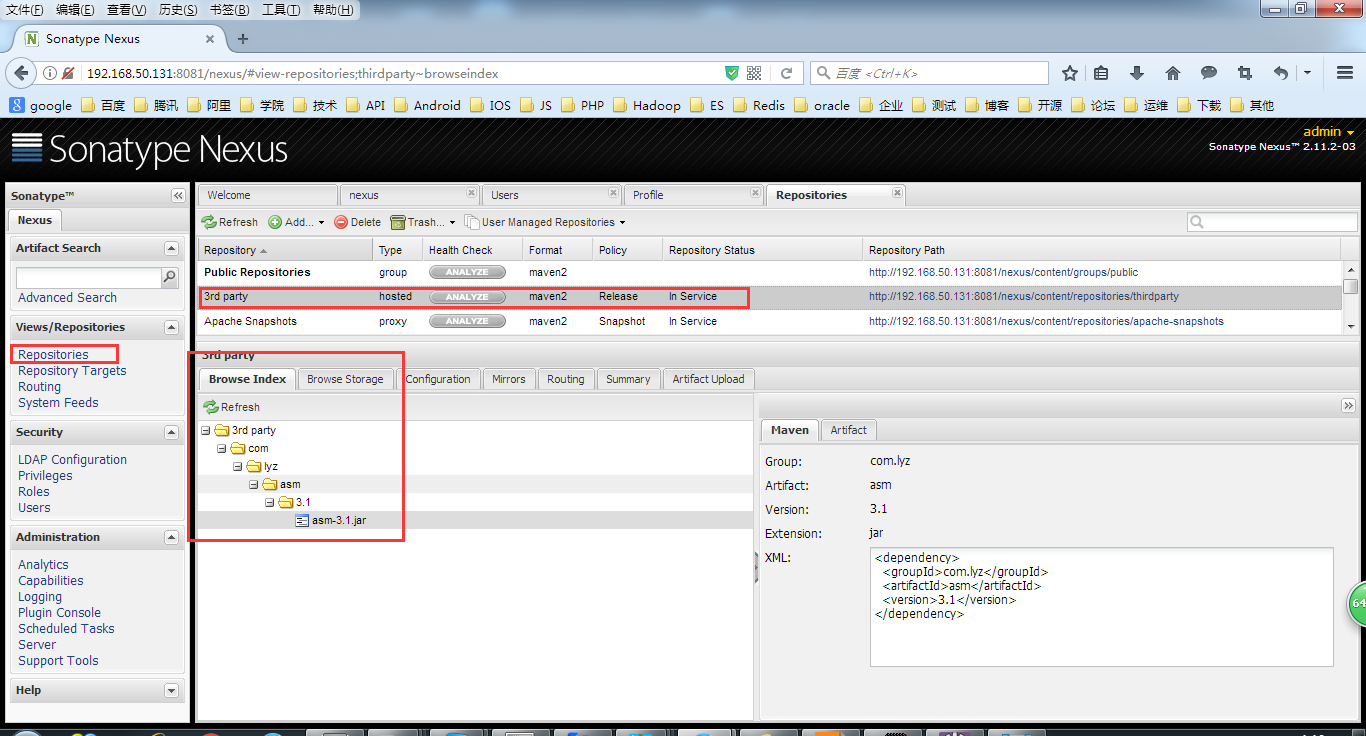Refresh the repositories list

pyautogui.click(x=230, y=222)
